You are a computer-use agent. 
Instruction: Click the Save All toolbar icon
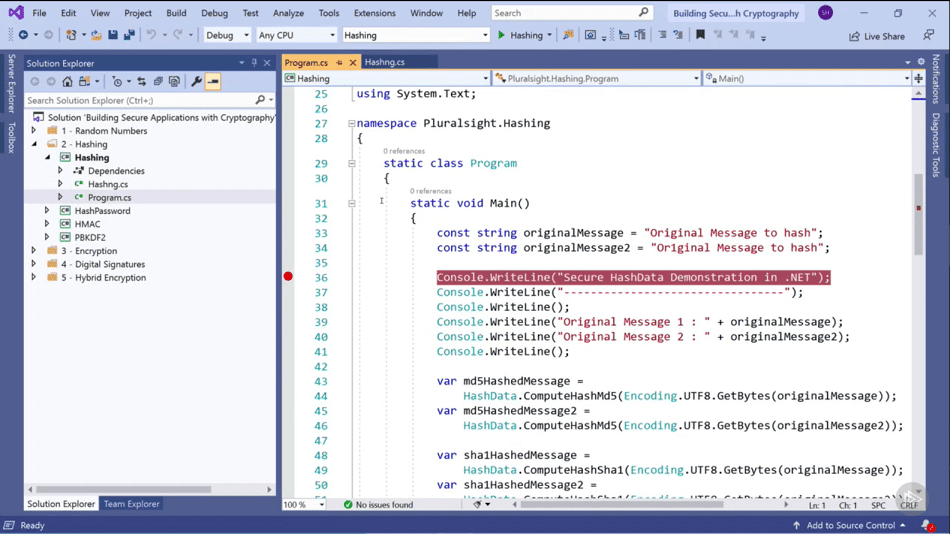click(129, 35)
